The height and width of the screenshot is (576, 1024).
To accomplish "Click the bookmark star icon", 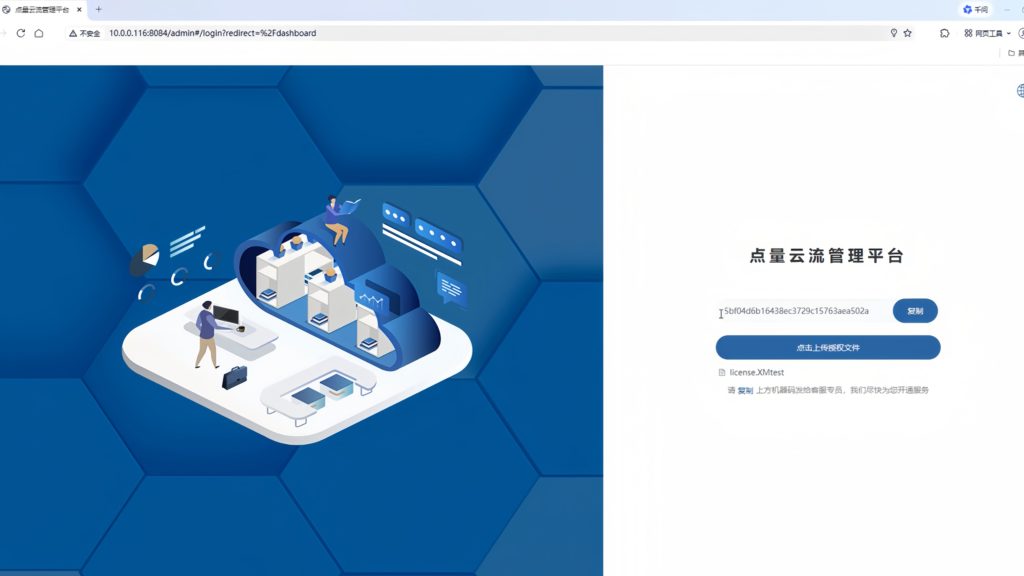I will coord(908,33).
